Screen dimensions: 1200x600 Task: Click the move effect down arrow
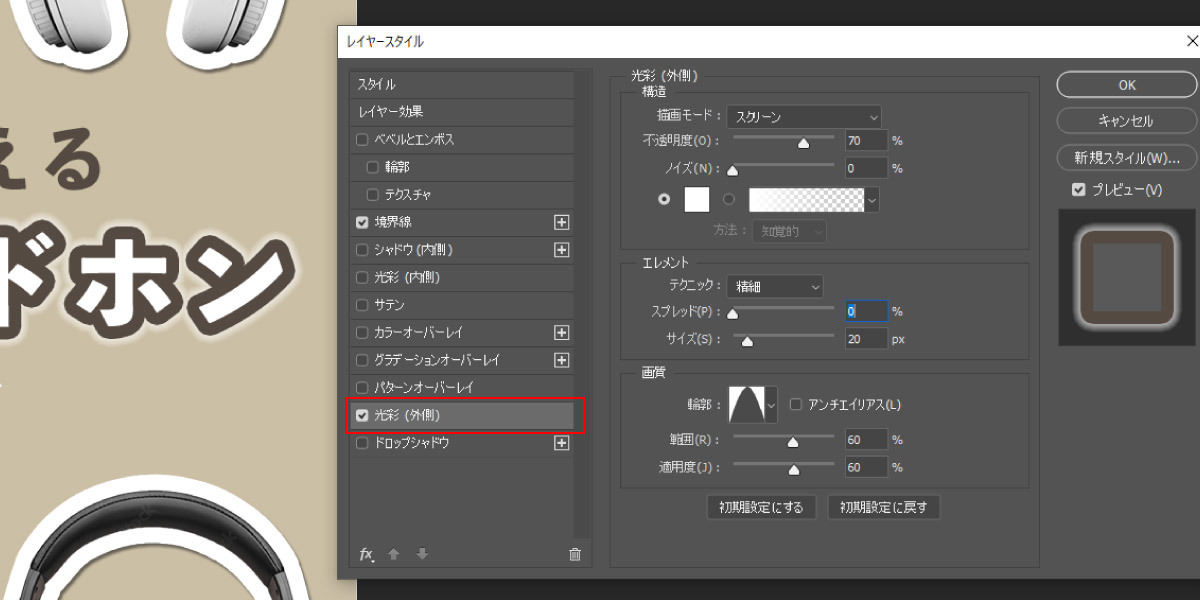tap(422, 554)
